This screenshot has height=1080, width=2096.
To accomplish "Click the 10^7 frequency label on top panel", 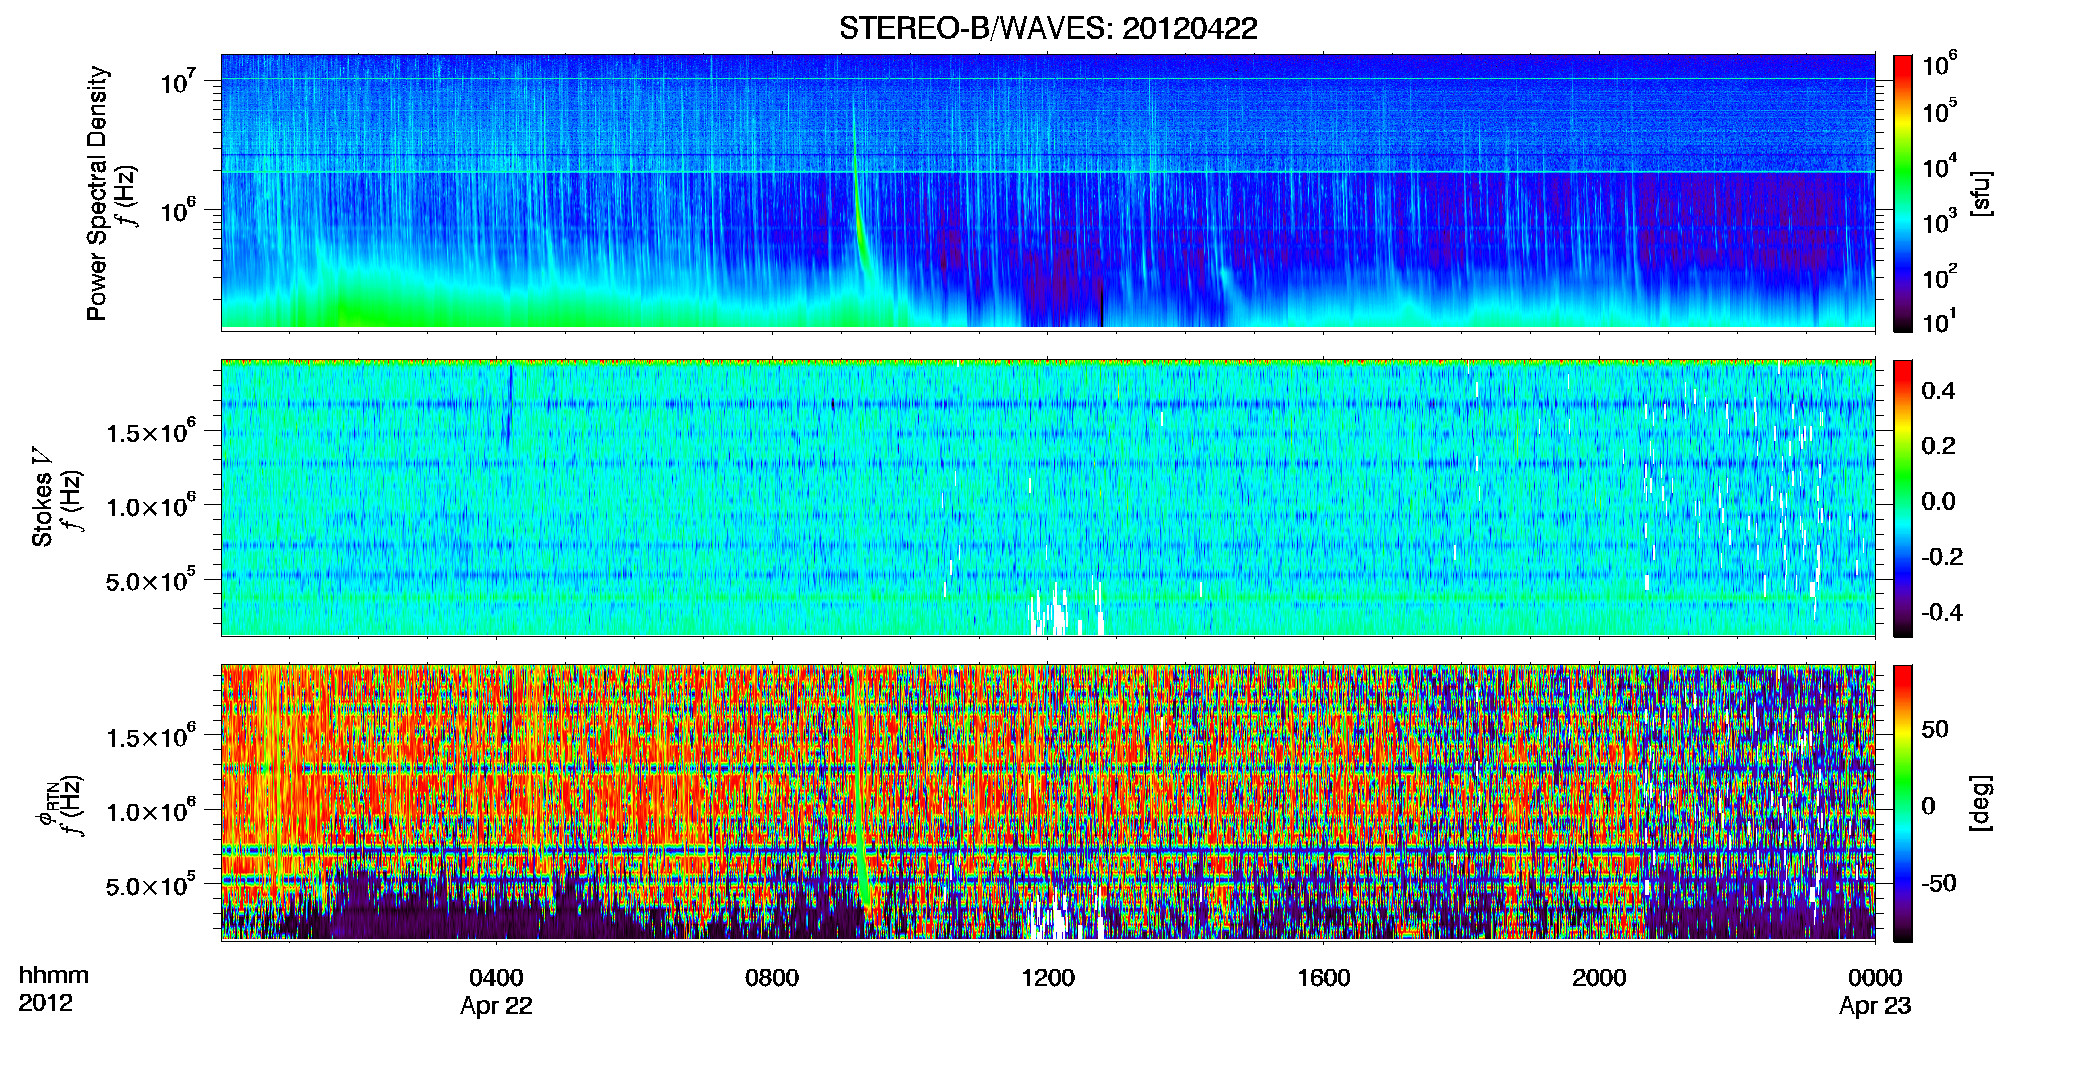I will click(180, 82).
